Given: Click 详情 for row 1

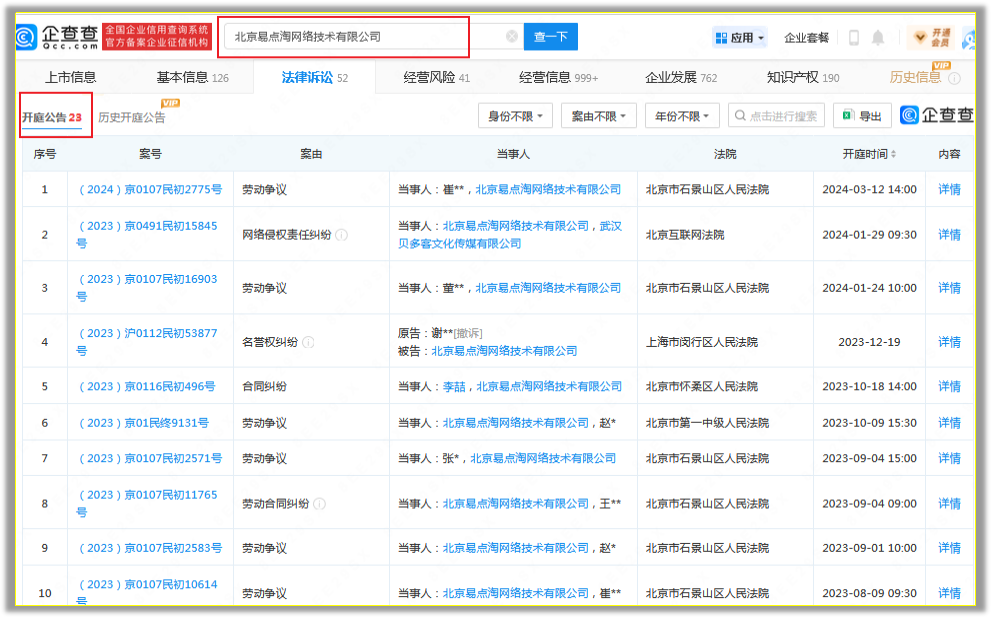Looking at the screenshot, I should (949, 190).
